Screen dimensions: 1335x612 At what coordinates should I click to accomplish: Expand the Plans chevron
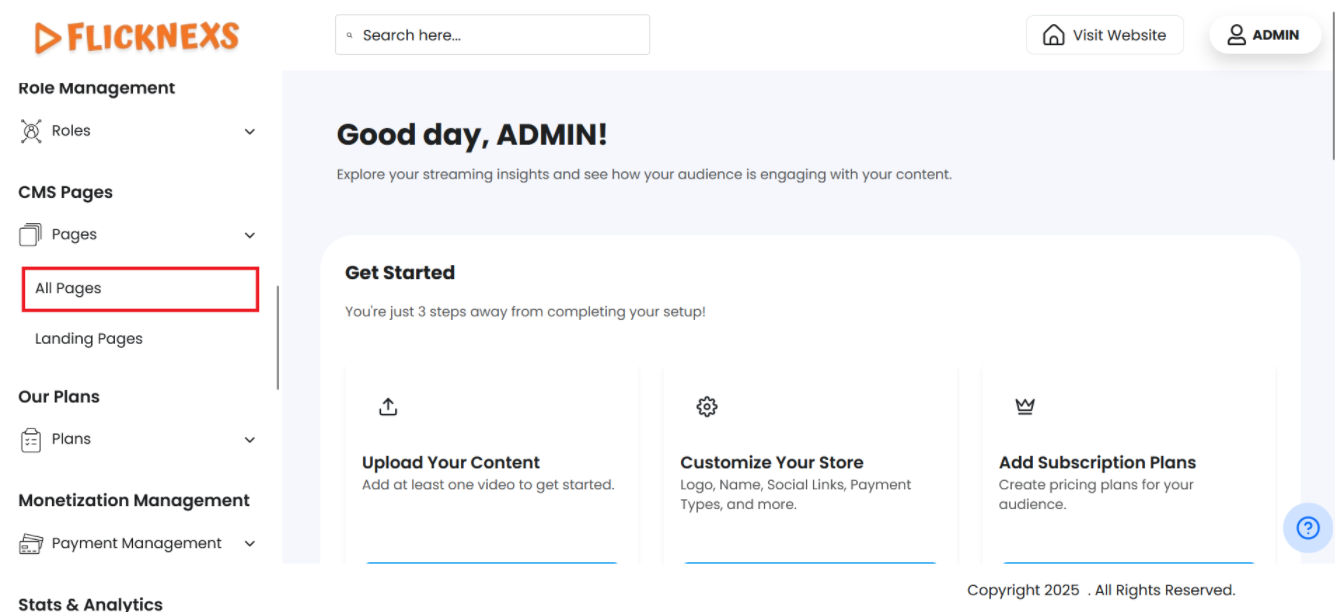(x=250, y=440)
